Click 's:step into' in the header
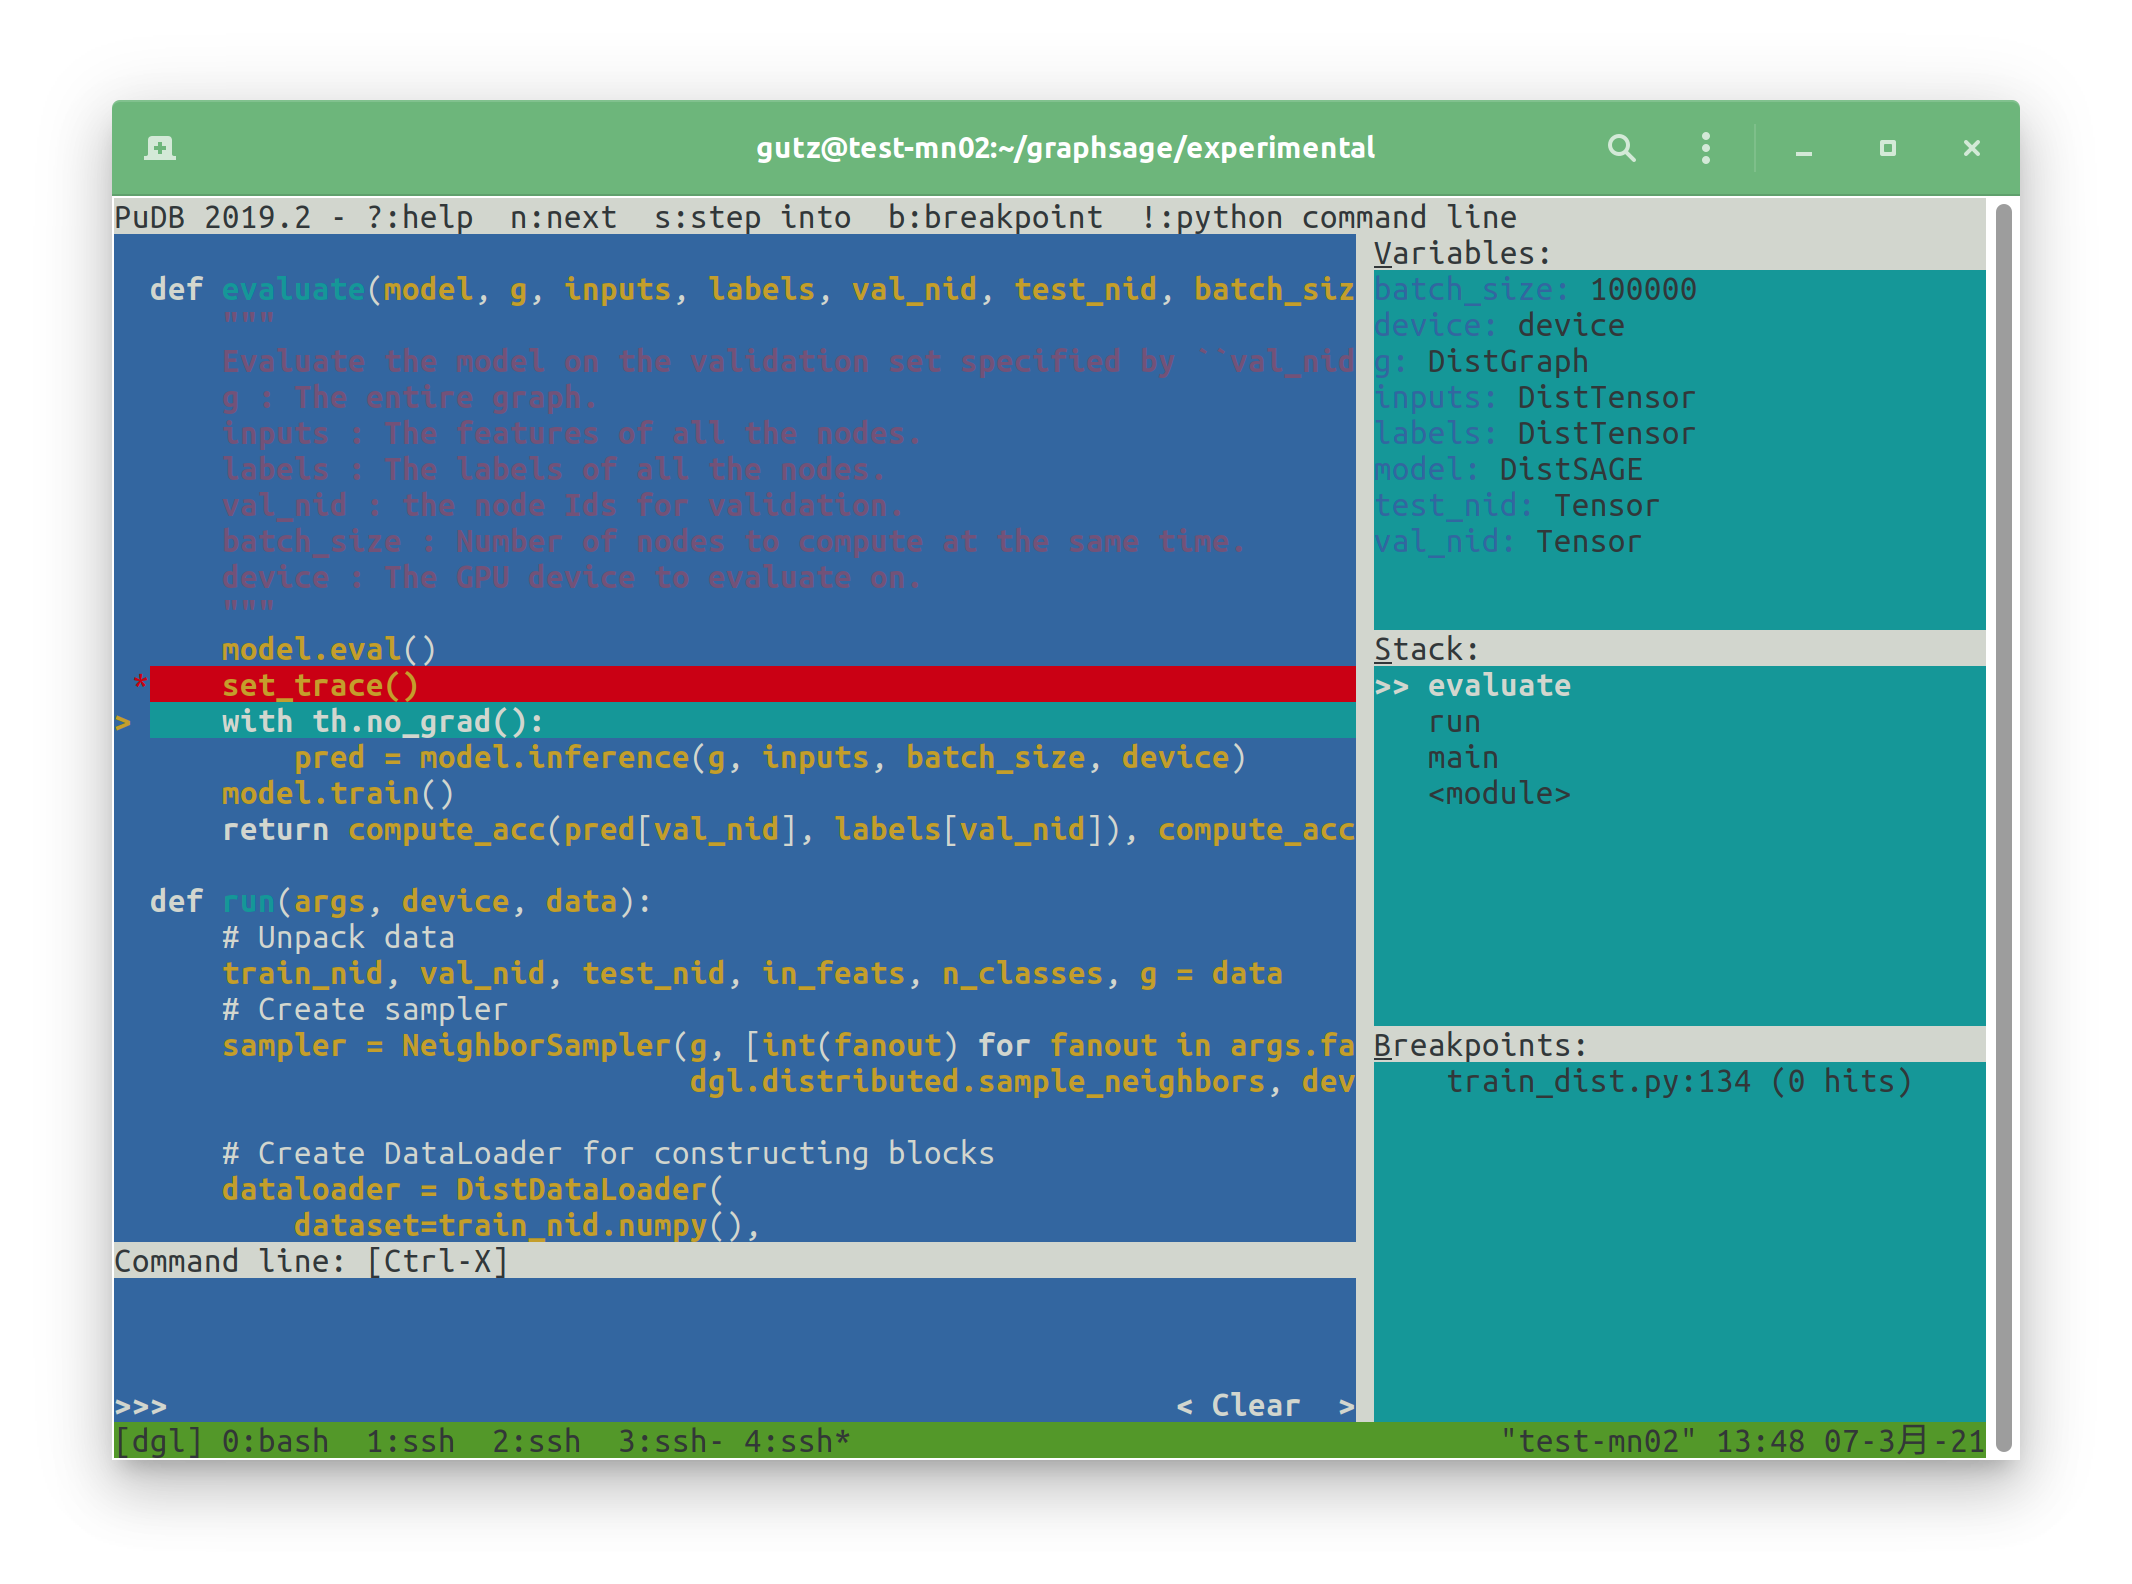Screen dimensions: 2132x1584 pos(752,217)
